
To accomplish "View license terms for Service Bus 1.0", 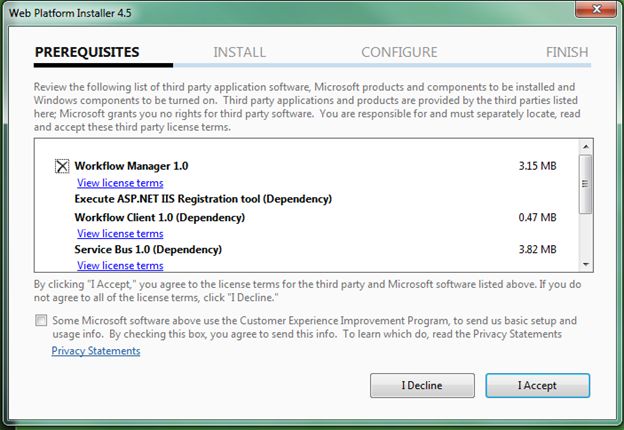I will (120, 265).
